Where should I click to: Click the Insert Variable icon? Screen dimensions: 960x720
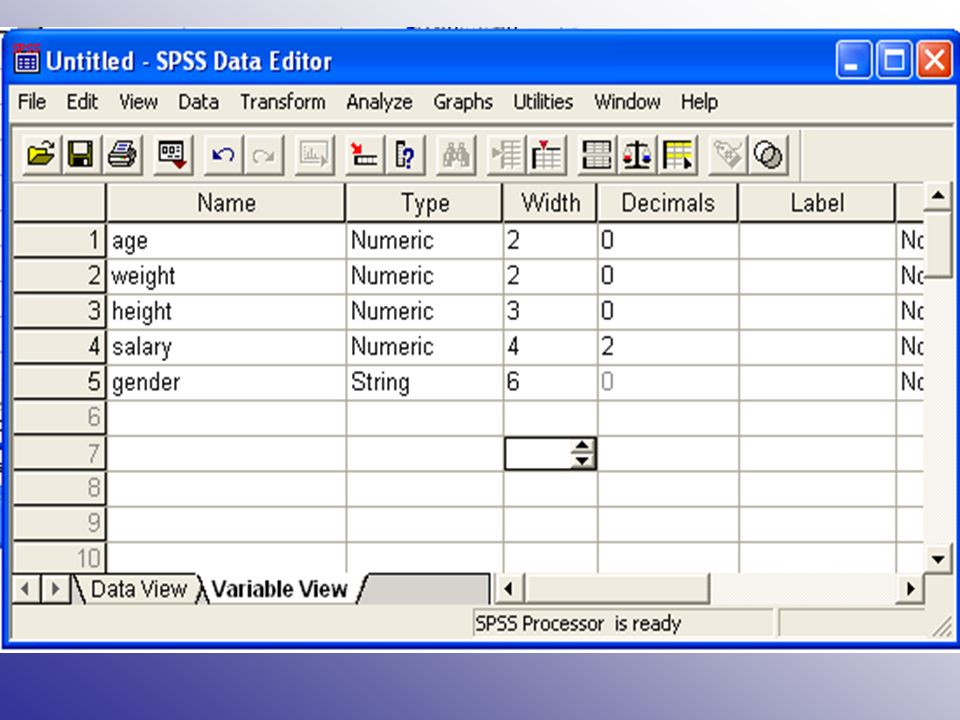tap(546, 154)
